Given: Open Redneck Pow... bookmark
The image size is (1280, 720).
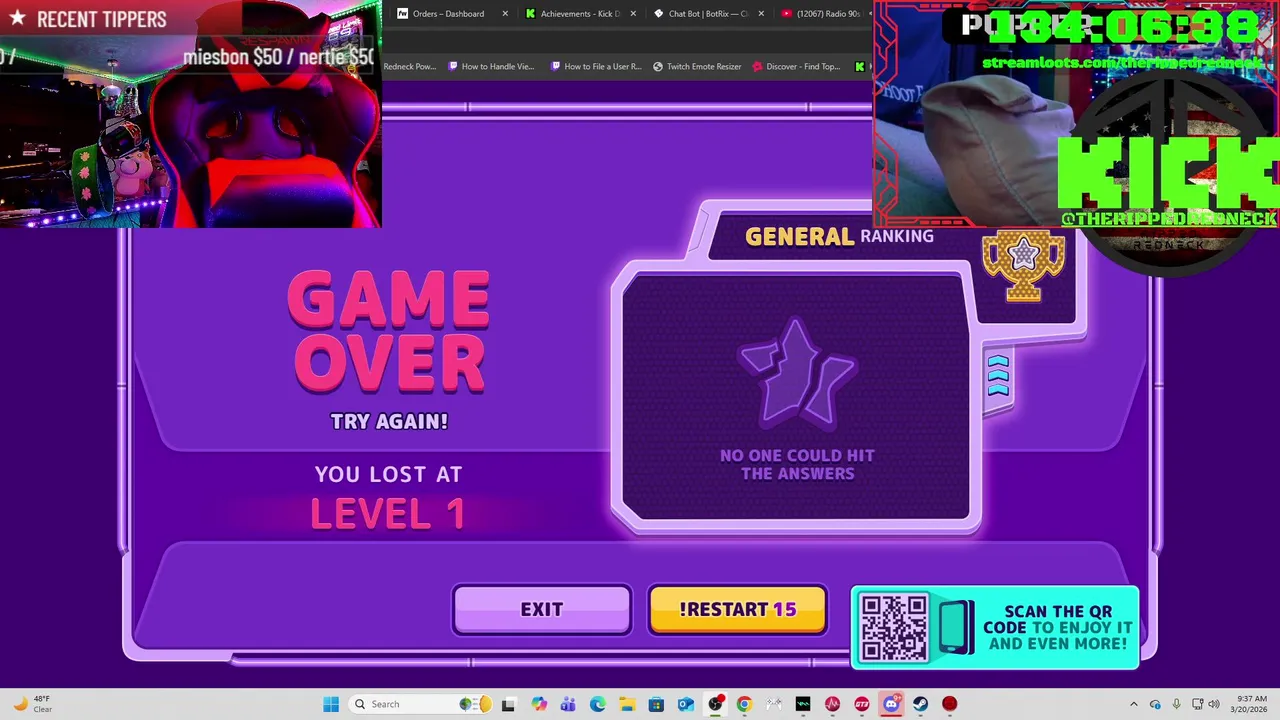Looking at the screenshot, I should tap(410, 67).
